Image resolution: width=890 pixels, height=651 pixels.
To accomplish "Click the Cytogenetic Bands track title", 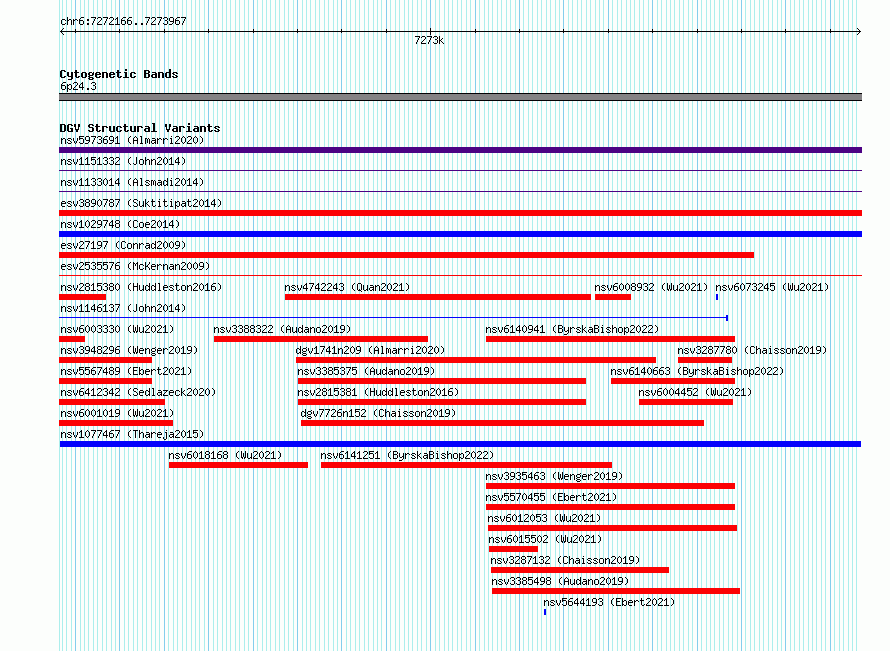I will pyautogui.click(x=119, y=74).
